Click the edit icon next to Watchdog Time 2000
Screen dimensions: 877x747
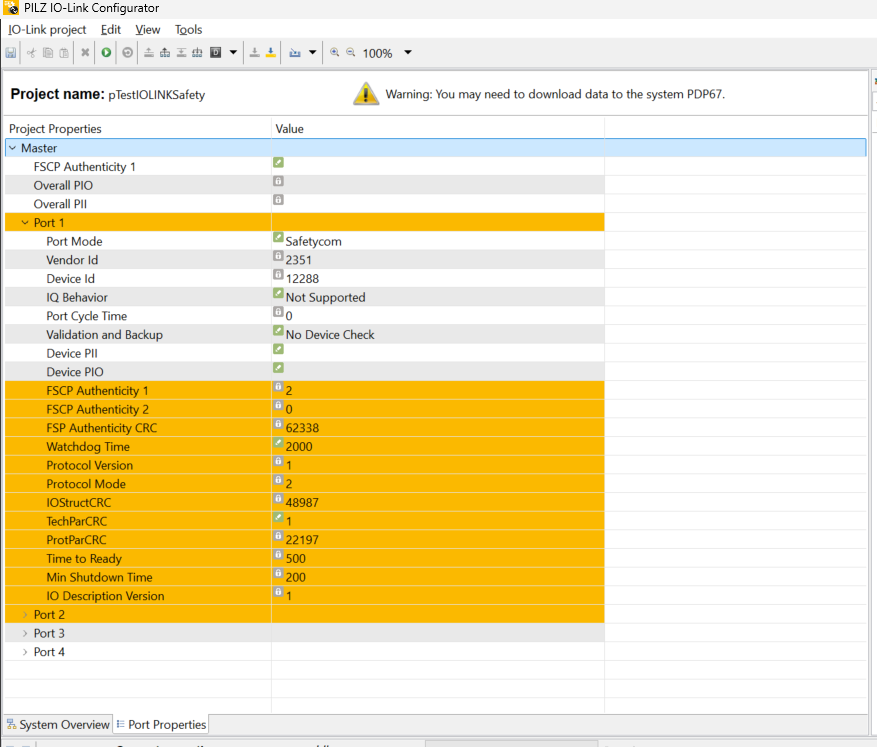[x=278, y=442]
